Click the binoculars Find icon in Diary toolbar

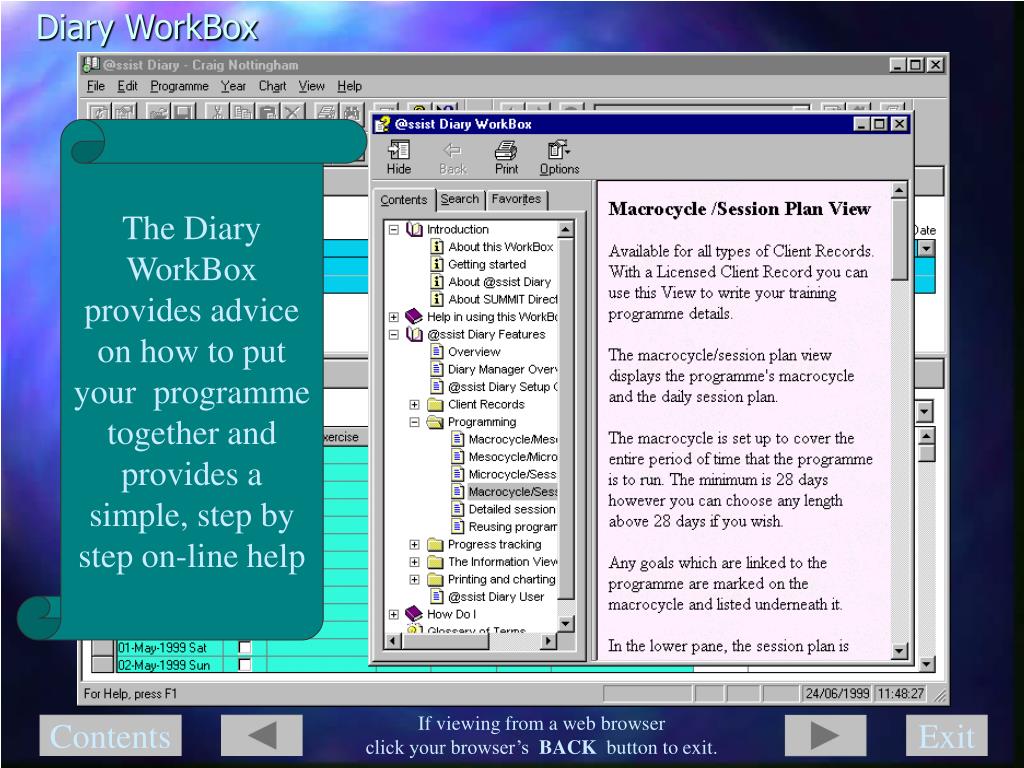click(x=352, y=112)
